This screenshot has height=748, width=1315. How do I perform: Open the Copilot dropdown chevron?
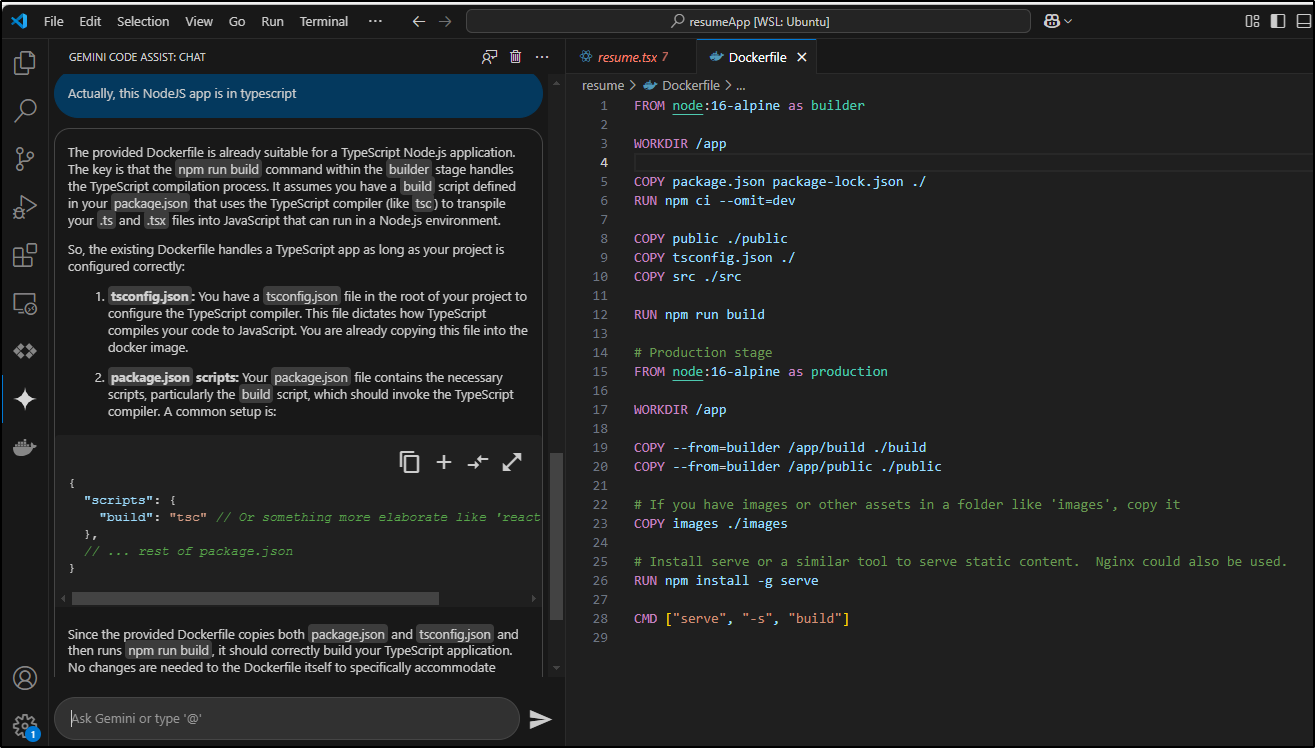pyautogui.click(x=1068, y=21)
